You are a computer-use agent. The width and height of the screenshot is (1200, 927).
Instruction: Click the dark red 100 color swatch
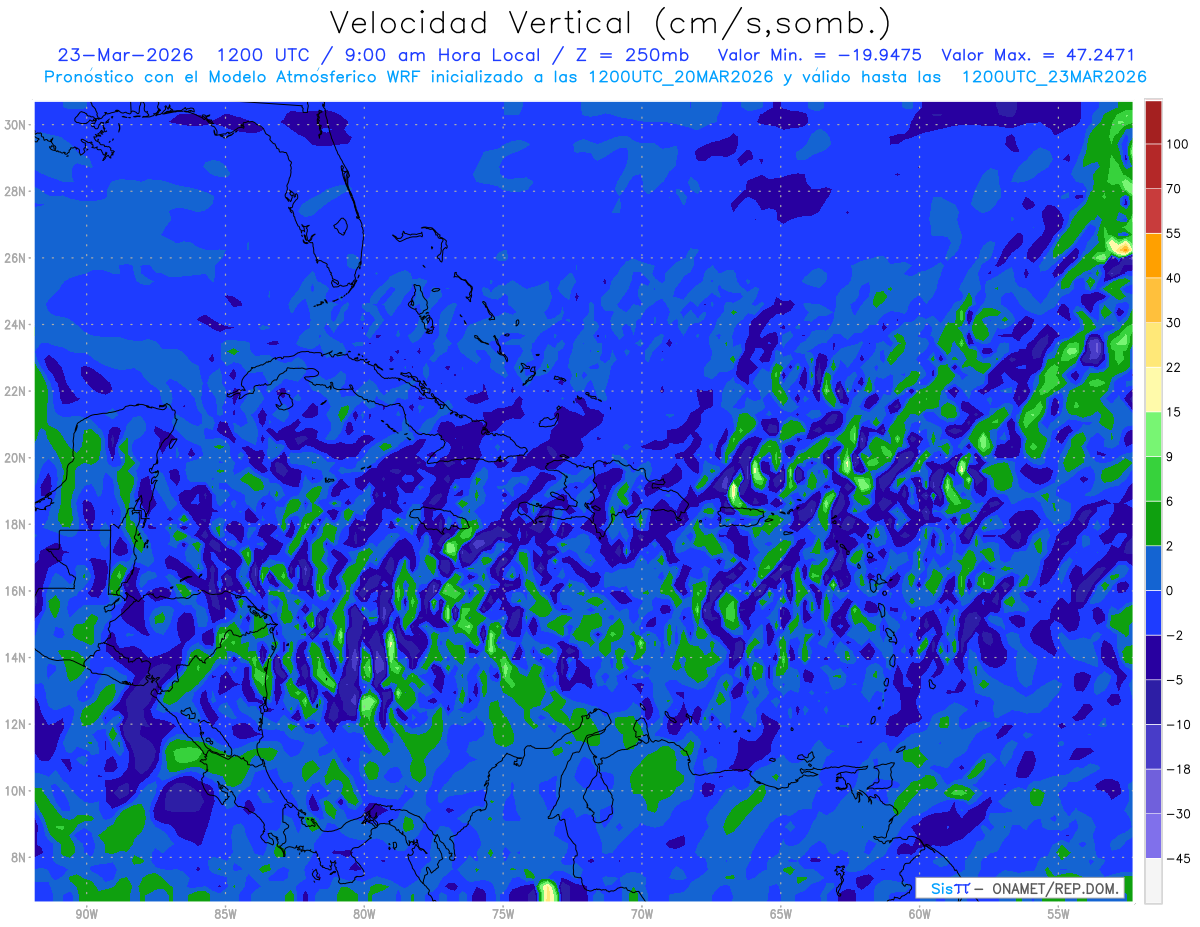tap(1153, 122)
